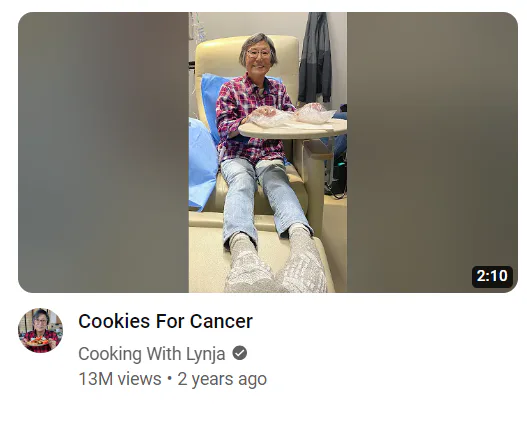Click the blurred right side of thumbnail
Viewport: 527px width, 430px height.
[432, 152]
